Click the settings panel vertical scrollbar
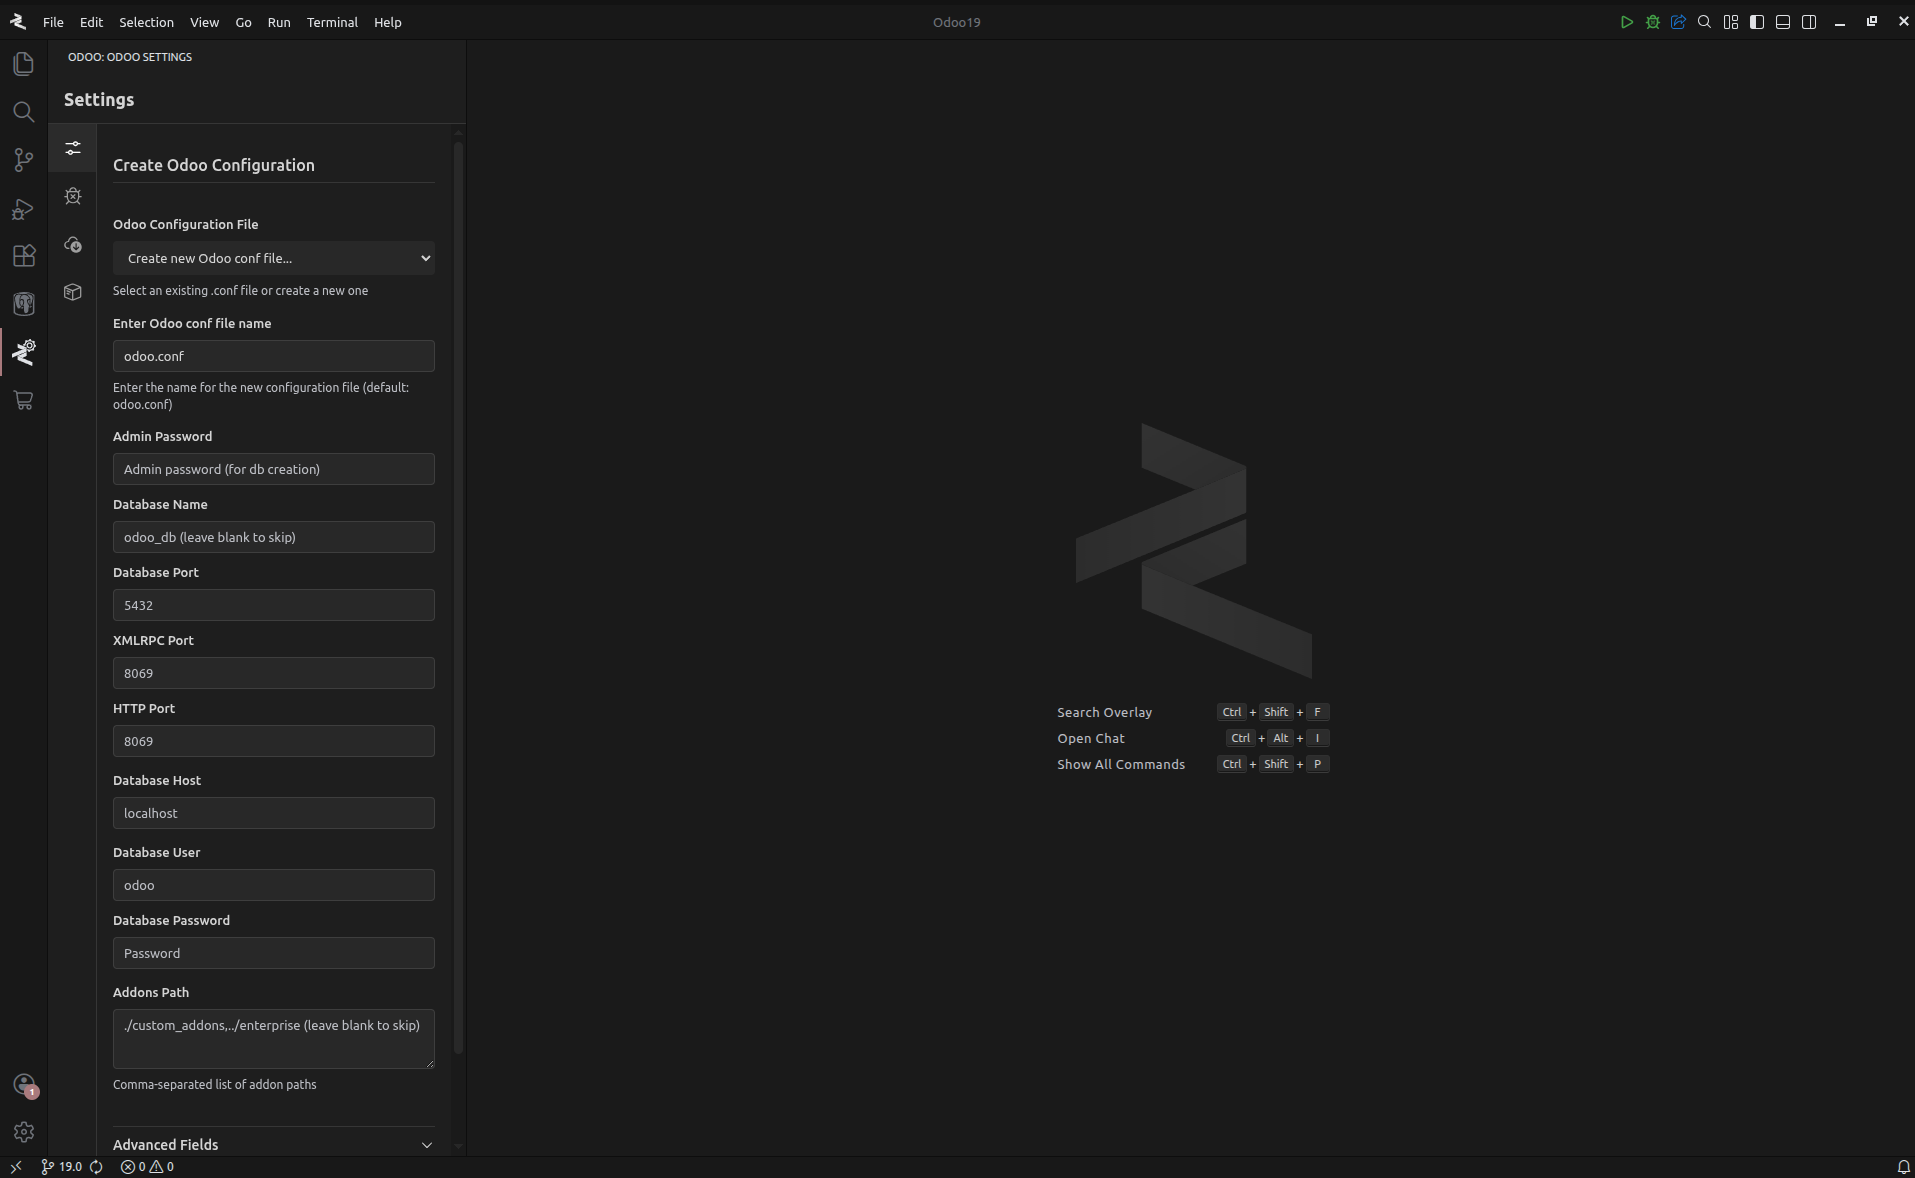This screenshot has height=1178, width=1915. (x=459, y=598)
